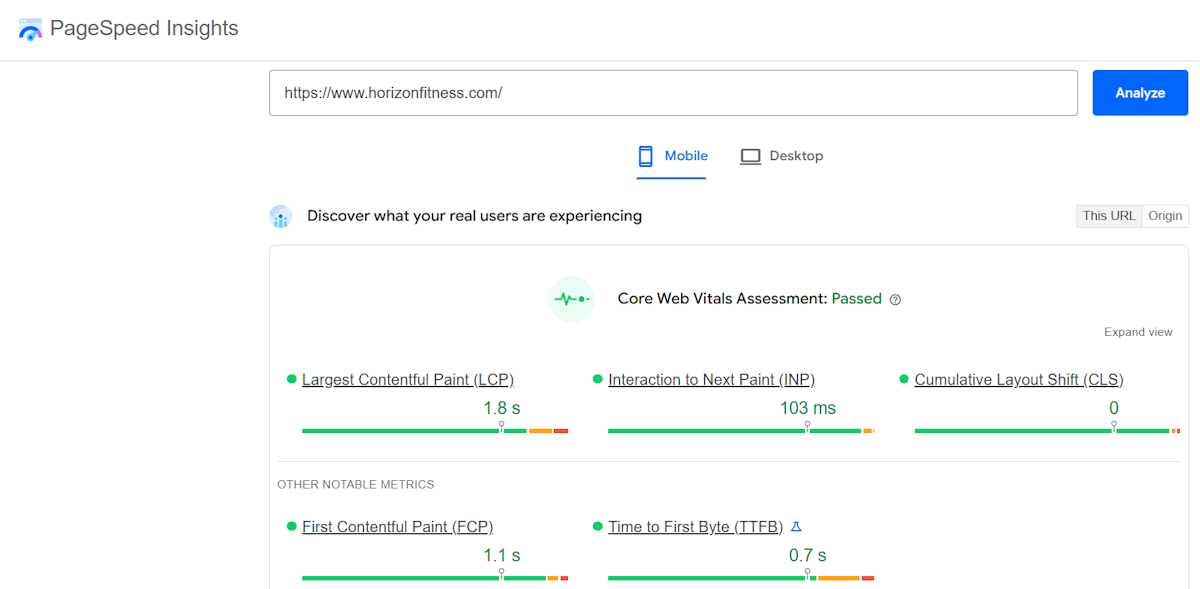Select the This URL toggle
The height and width of the screenshot is (589, 1200).
(x=1109, y=216)
